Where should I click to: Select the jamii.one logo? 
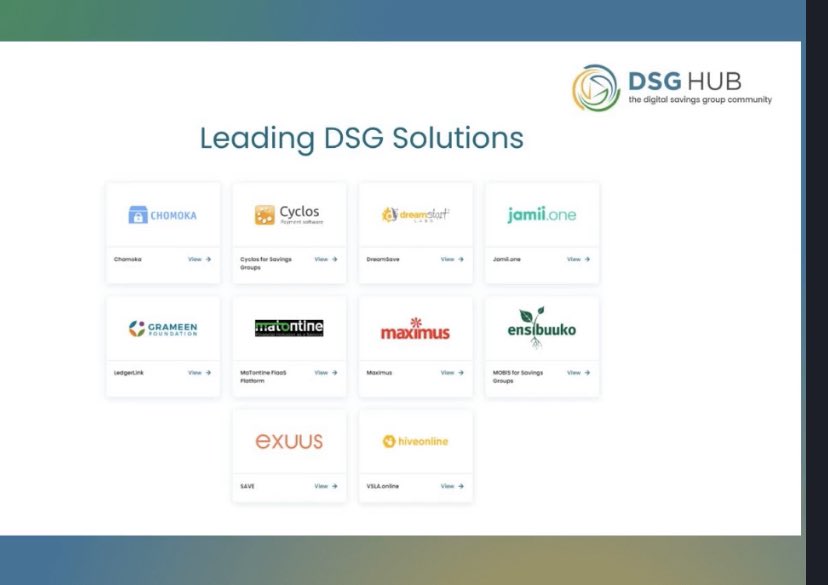coord(542,215)
